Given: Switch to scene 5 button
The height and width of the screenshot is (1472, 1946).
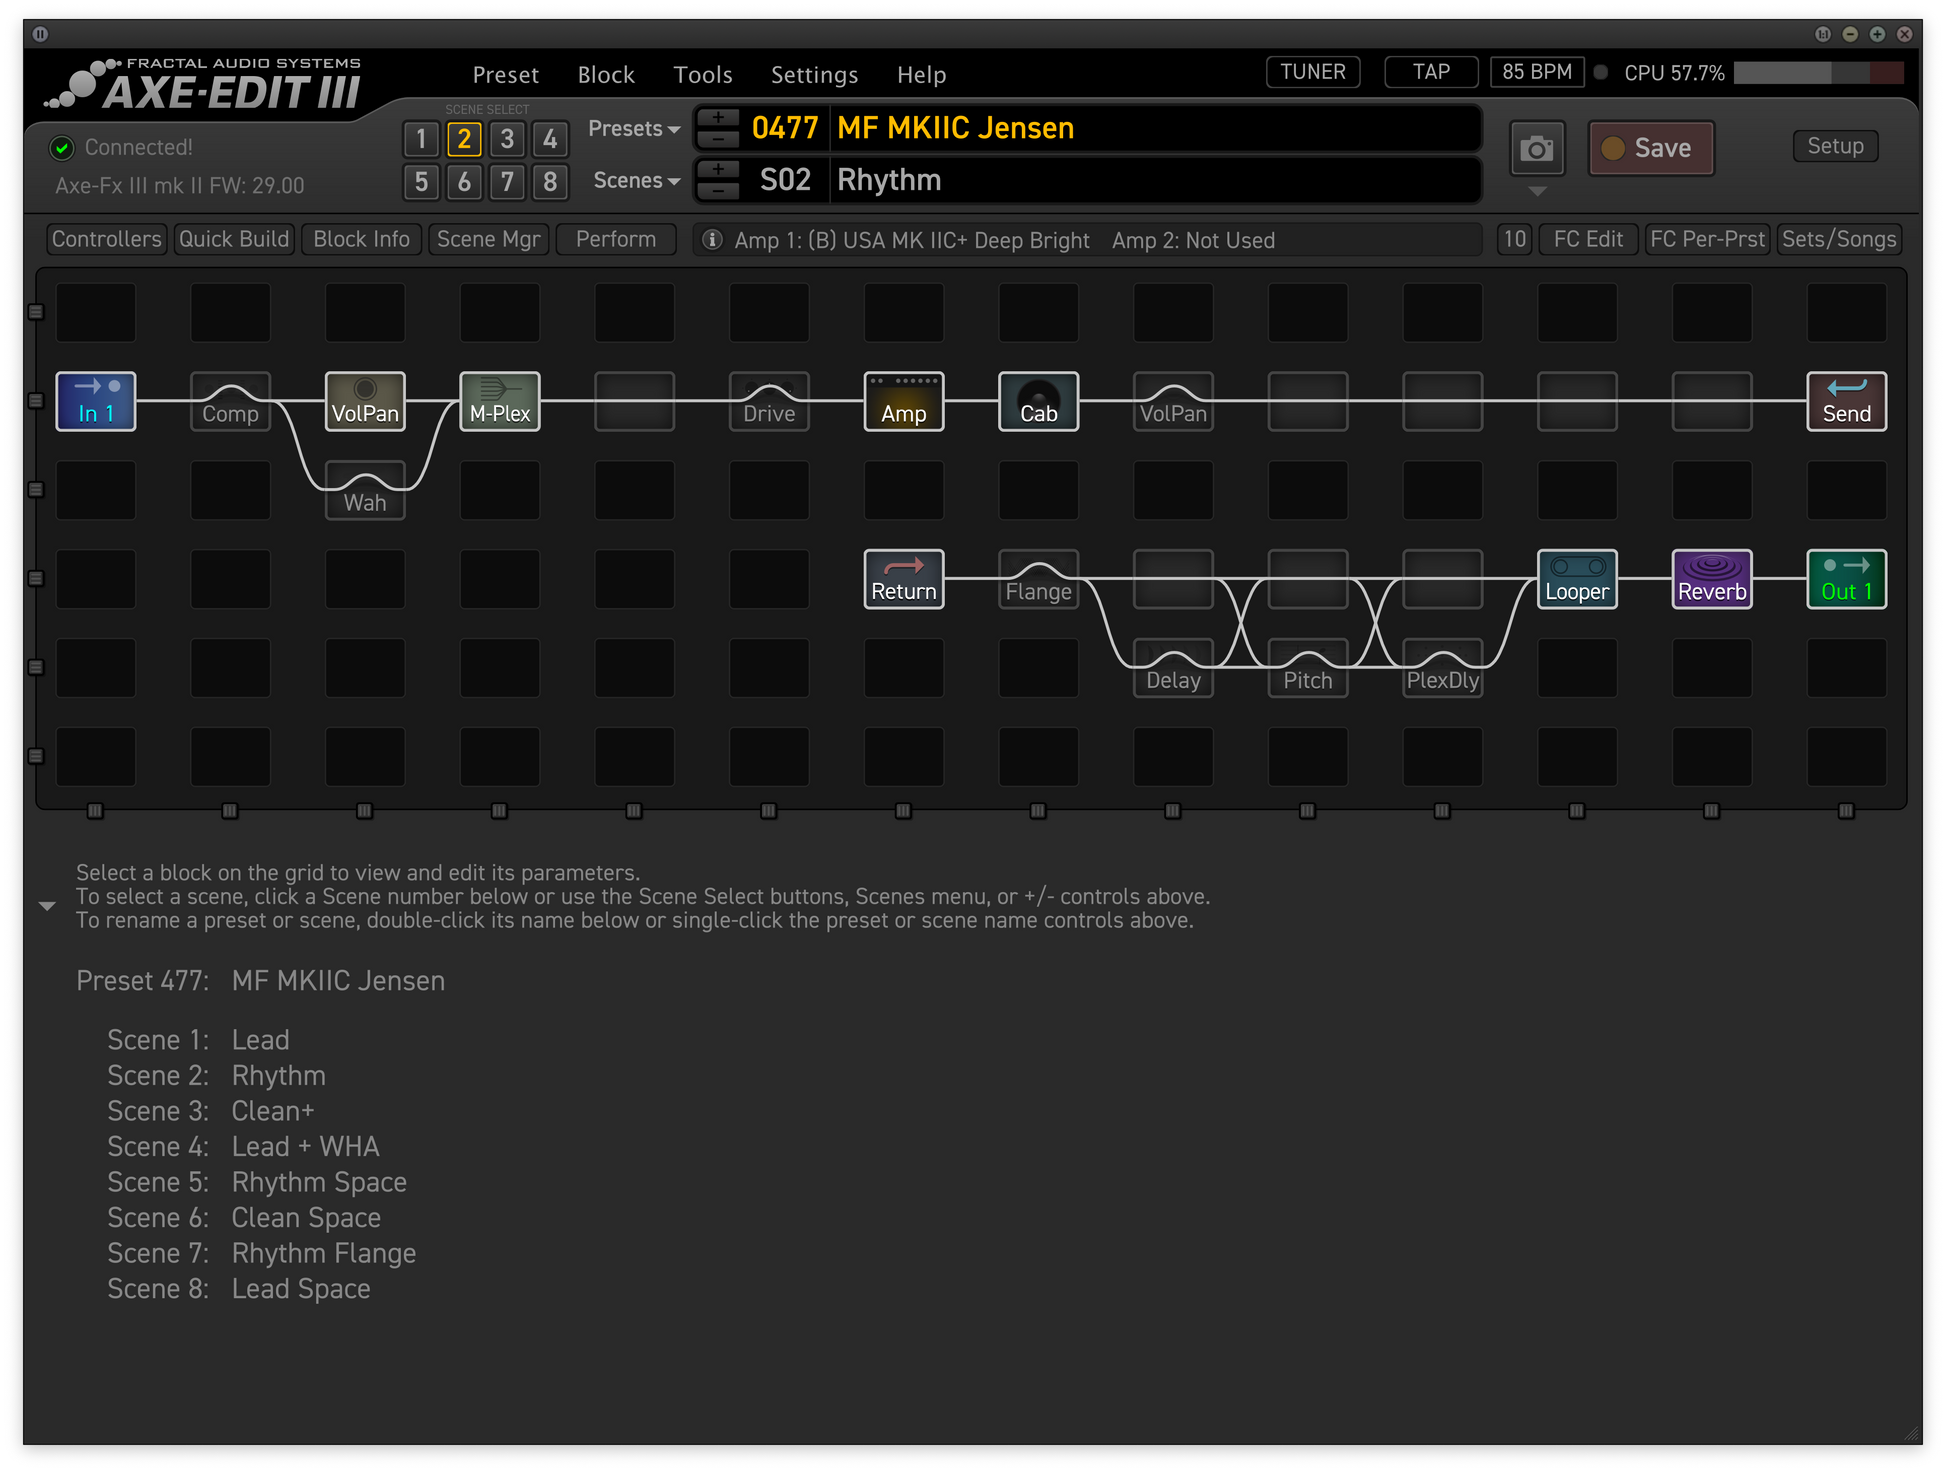Looking at the screenshot, I should click(421, 182).
